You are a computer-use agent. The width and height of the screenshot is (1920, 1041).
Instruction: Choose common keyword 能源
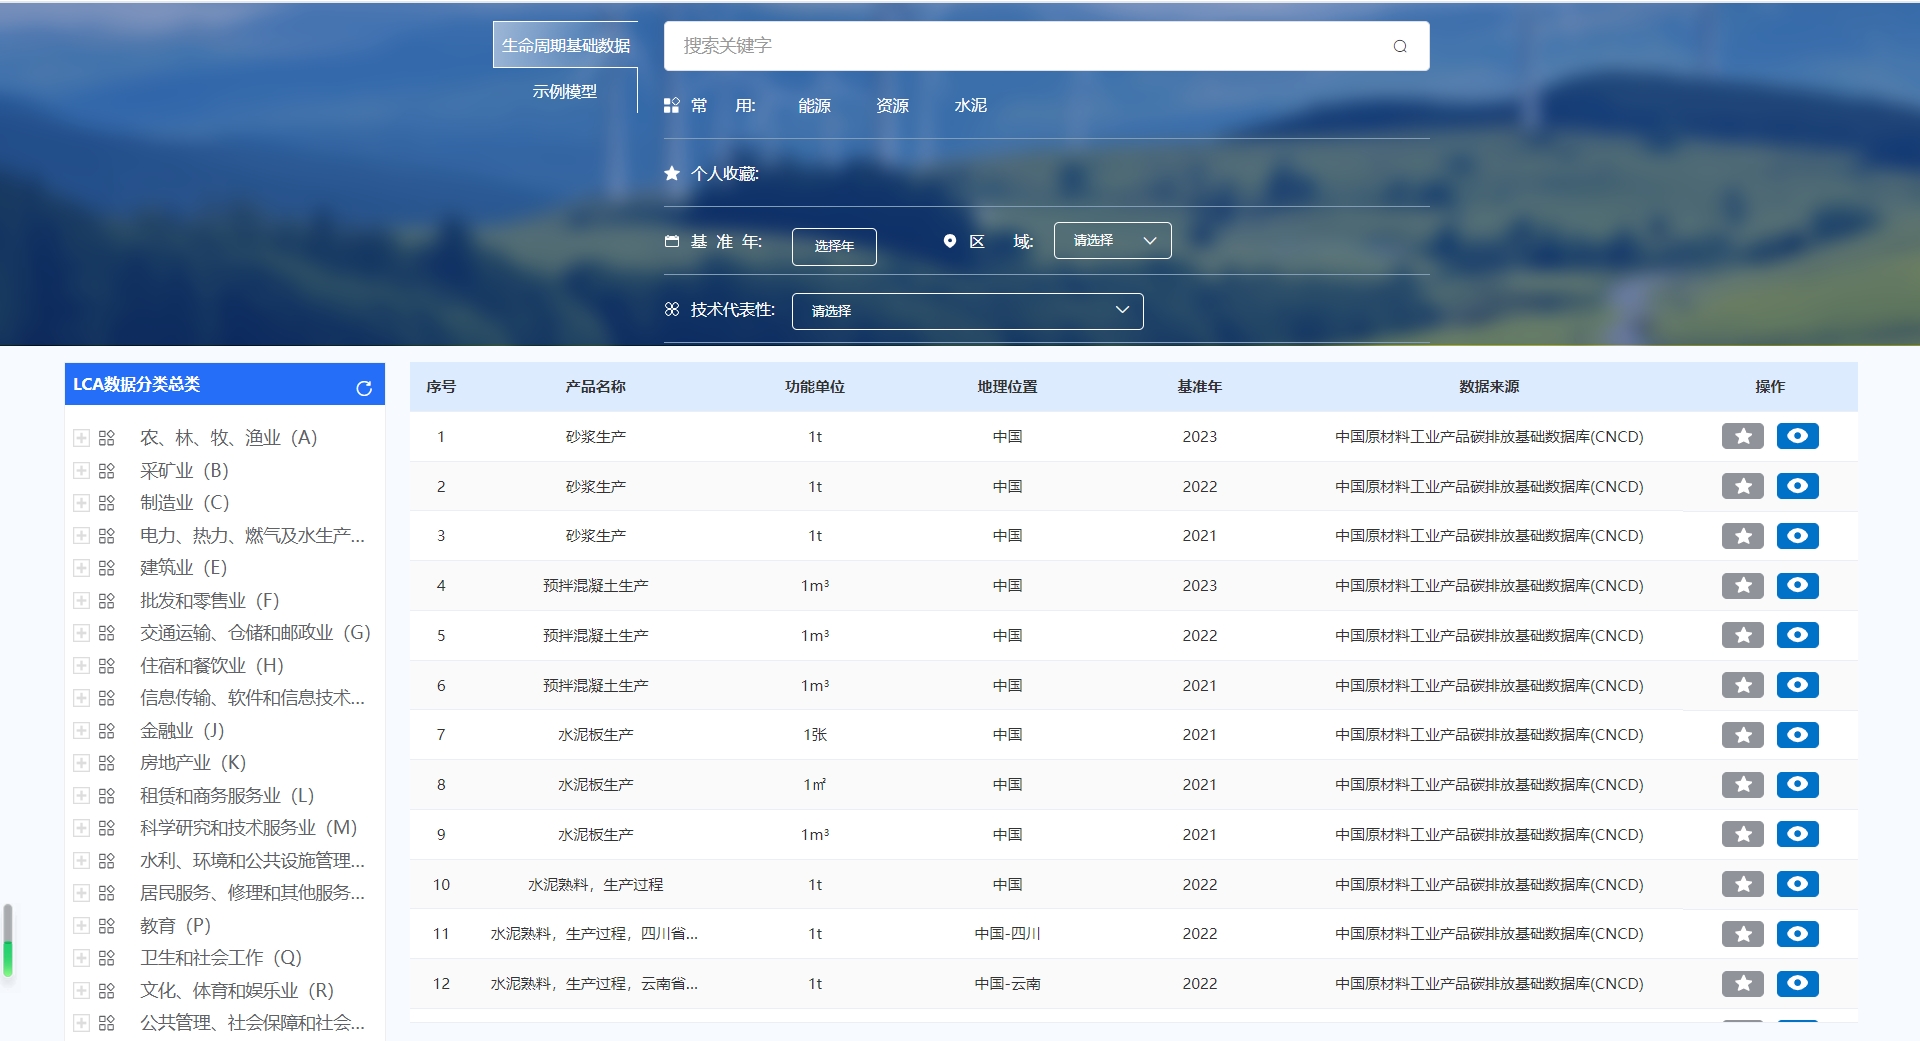click(x=814, y=105)
